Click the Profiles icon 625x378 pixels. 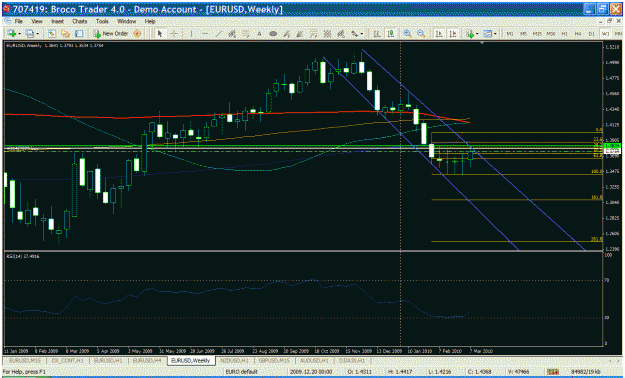click(x=29, y=34)
